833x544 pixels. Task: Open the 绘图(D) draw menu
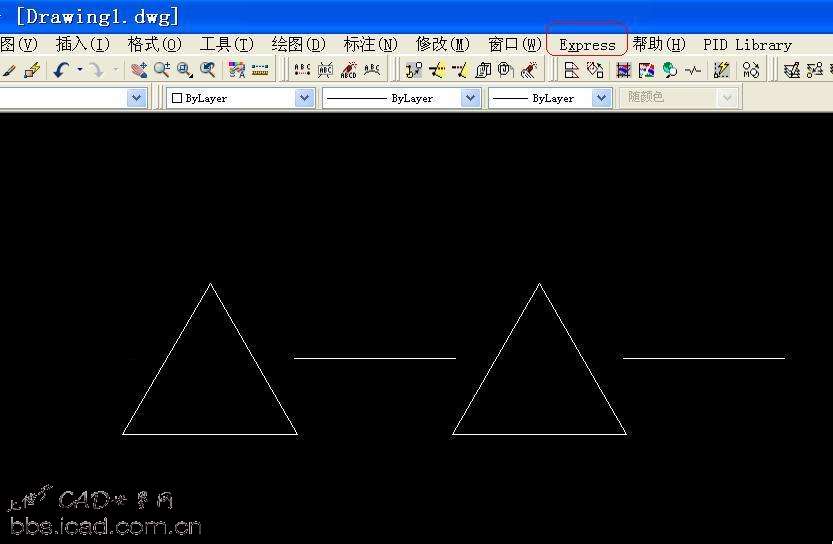point(298,44)
